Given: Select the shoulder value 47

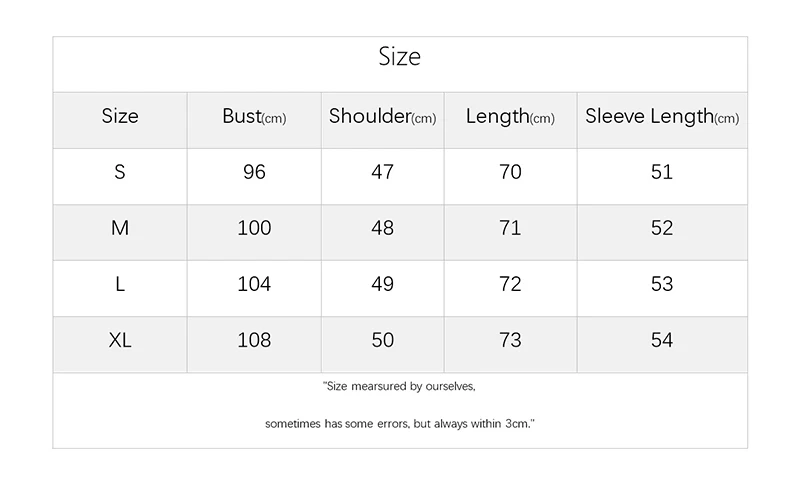Looking at the screenshot, I should [x=382, y=172].
